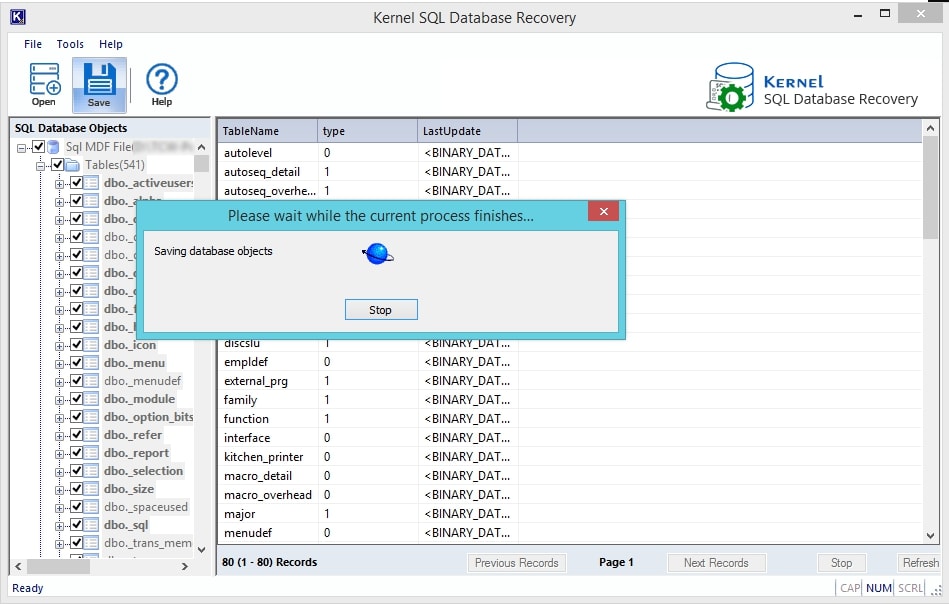Screen dimensions: 949x604
Task: Click the Next Records button
Action: pyautogui.click(x=716, y=563)
